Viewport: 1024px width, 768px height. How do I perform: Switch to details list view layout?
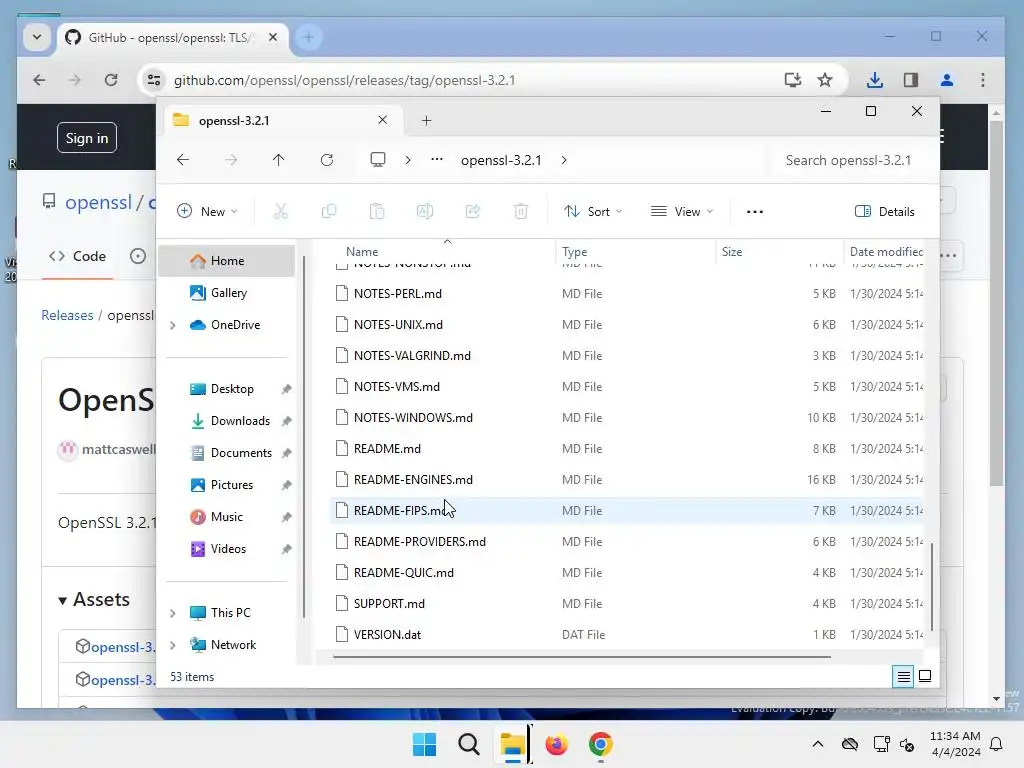[x=903, y=677]
